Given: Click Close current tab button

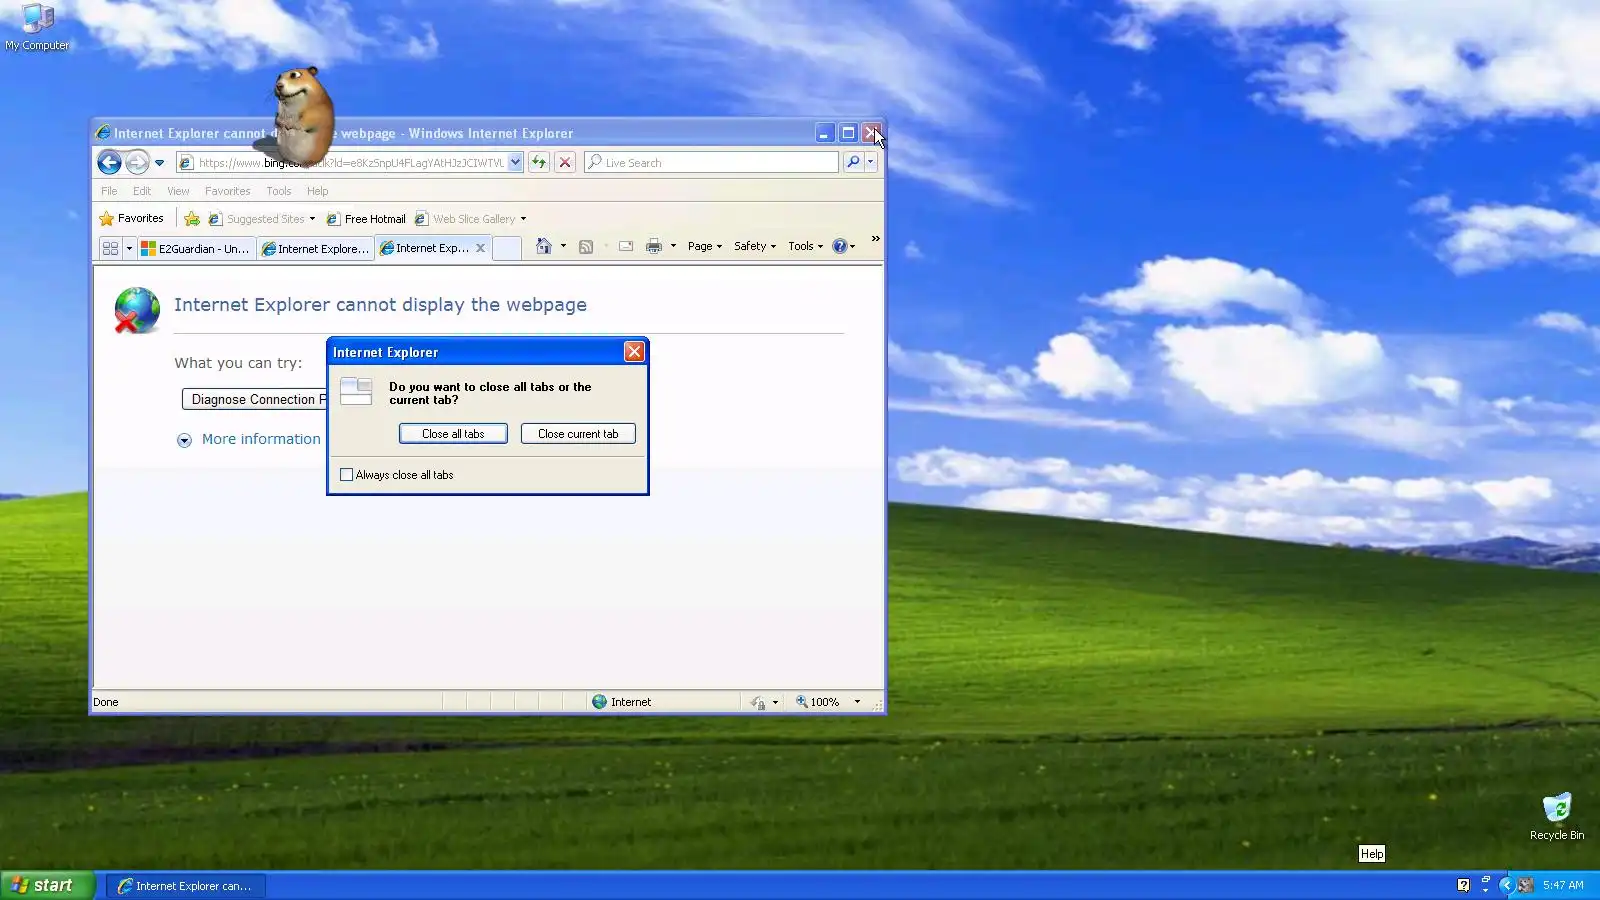Looking at the screenshot, I should click(578, 434).
